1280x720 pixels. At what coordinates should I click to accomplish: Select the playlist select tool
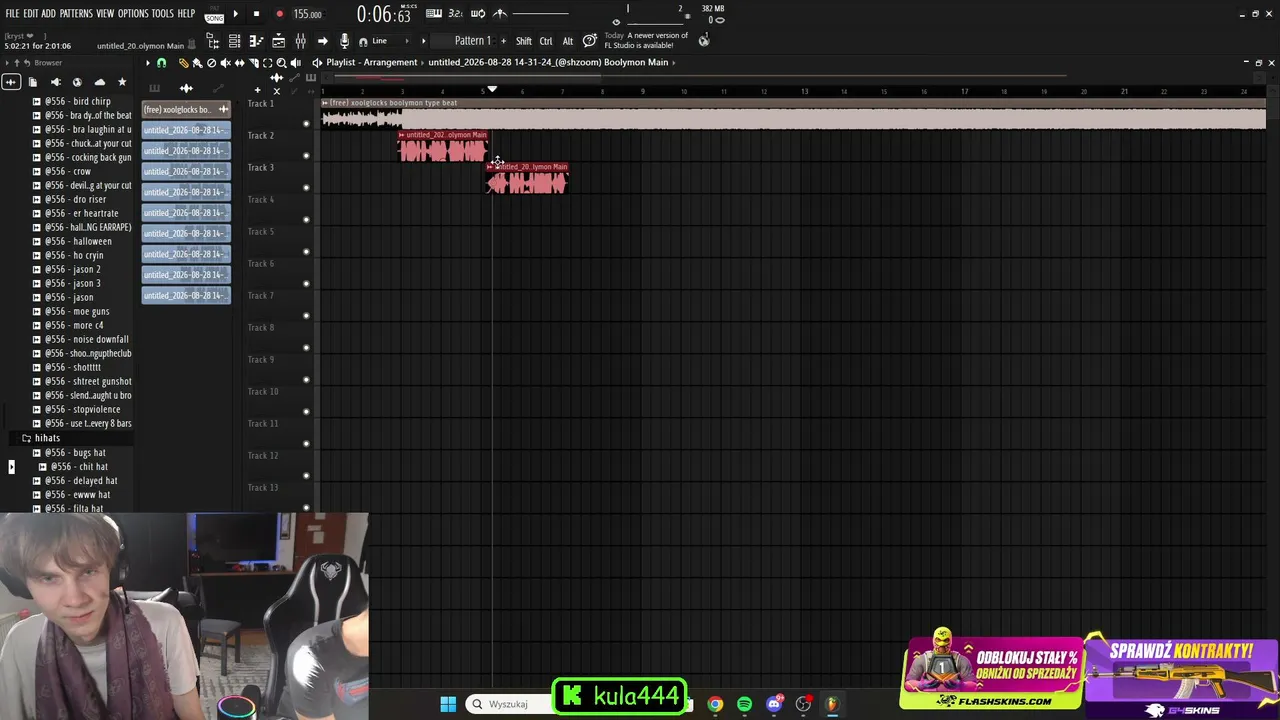point(267,63)
